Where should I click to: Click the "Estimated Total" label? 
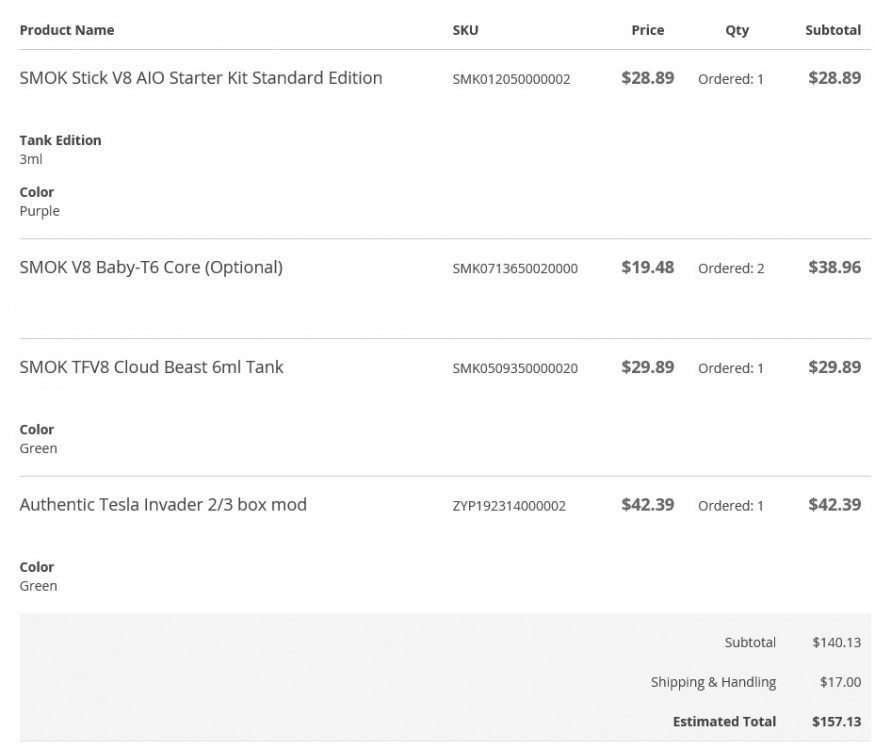click(724, 722)
